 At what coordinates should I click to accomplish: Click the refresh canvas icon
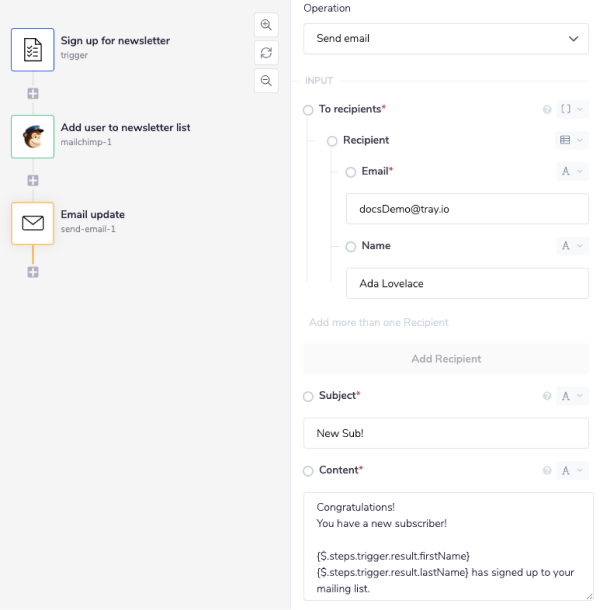(x=266, y=52)
